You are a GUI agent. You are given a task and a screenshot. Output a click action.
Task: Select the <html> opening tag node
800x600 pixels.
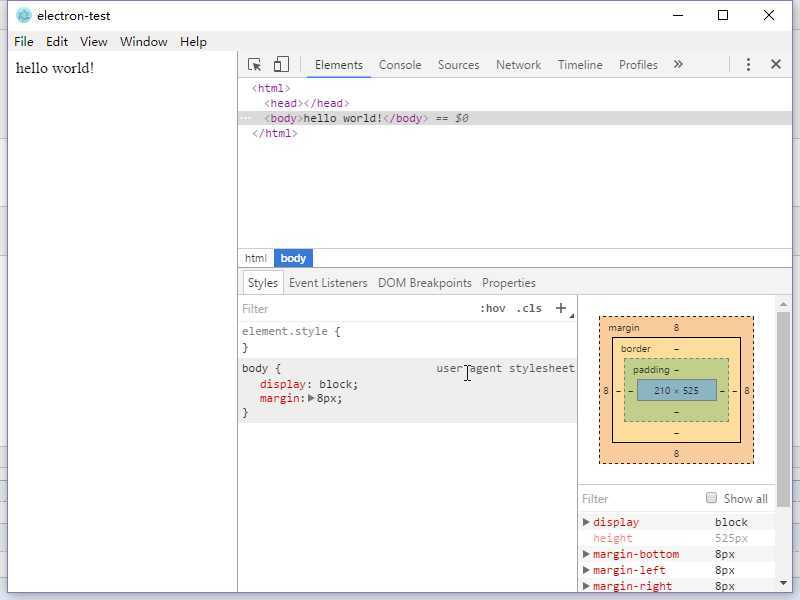271,88
